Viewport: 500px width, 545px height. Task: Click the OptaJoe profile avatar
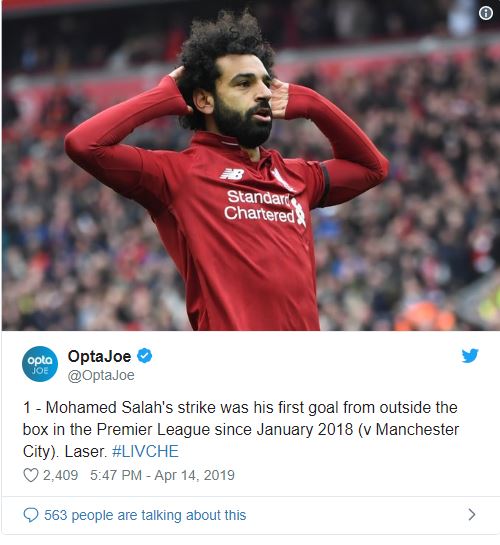[x=40, y=364]
